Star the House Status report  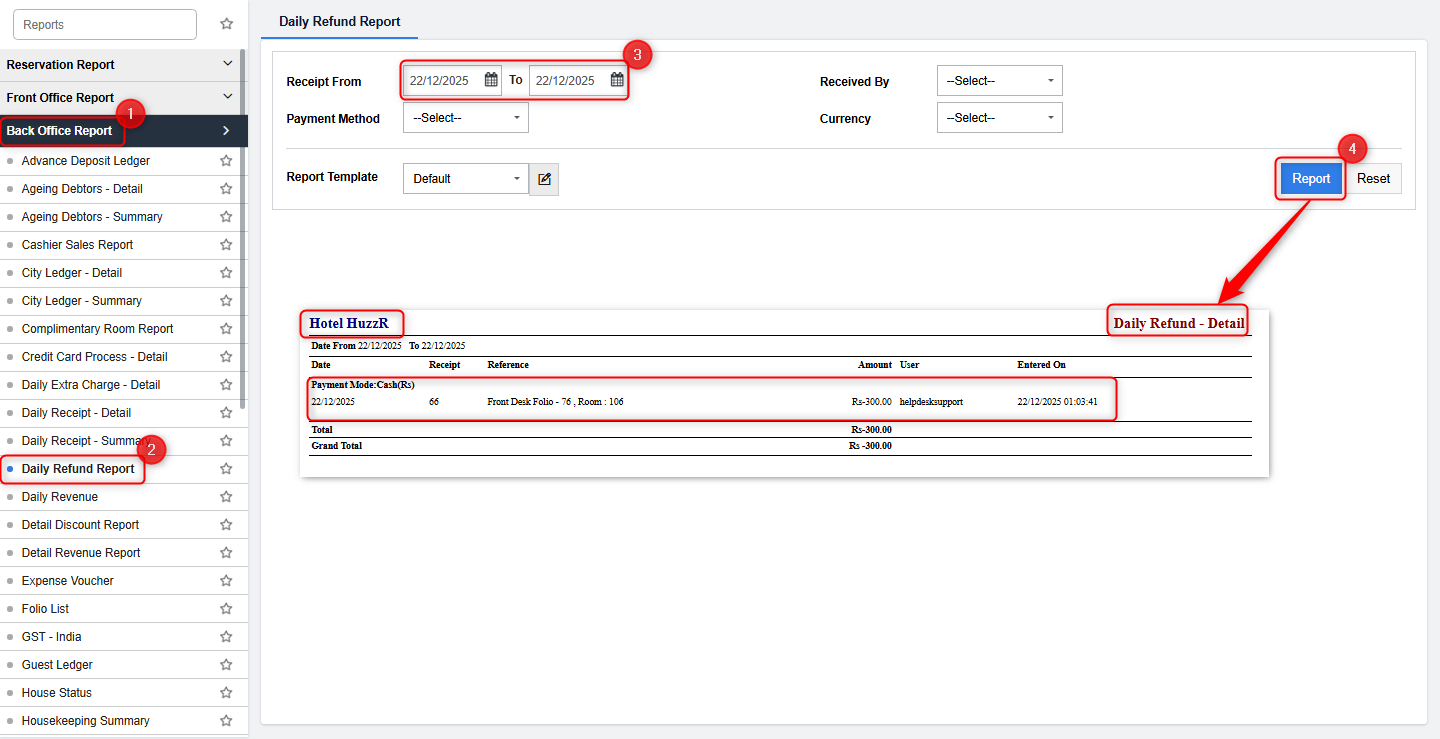226,692
